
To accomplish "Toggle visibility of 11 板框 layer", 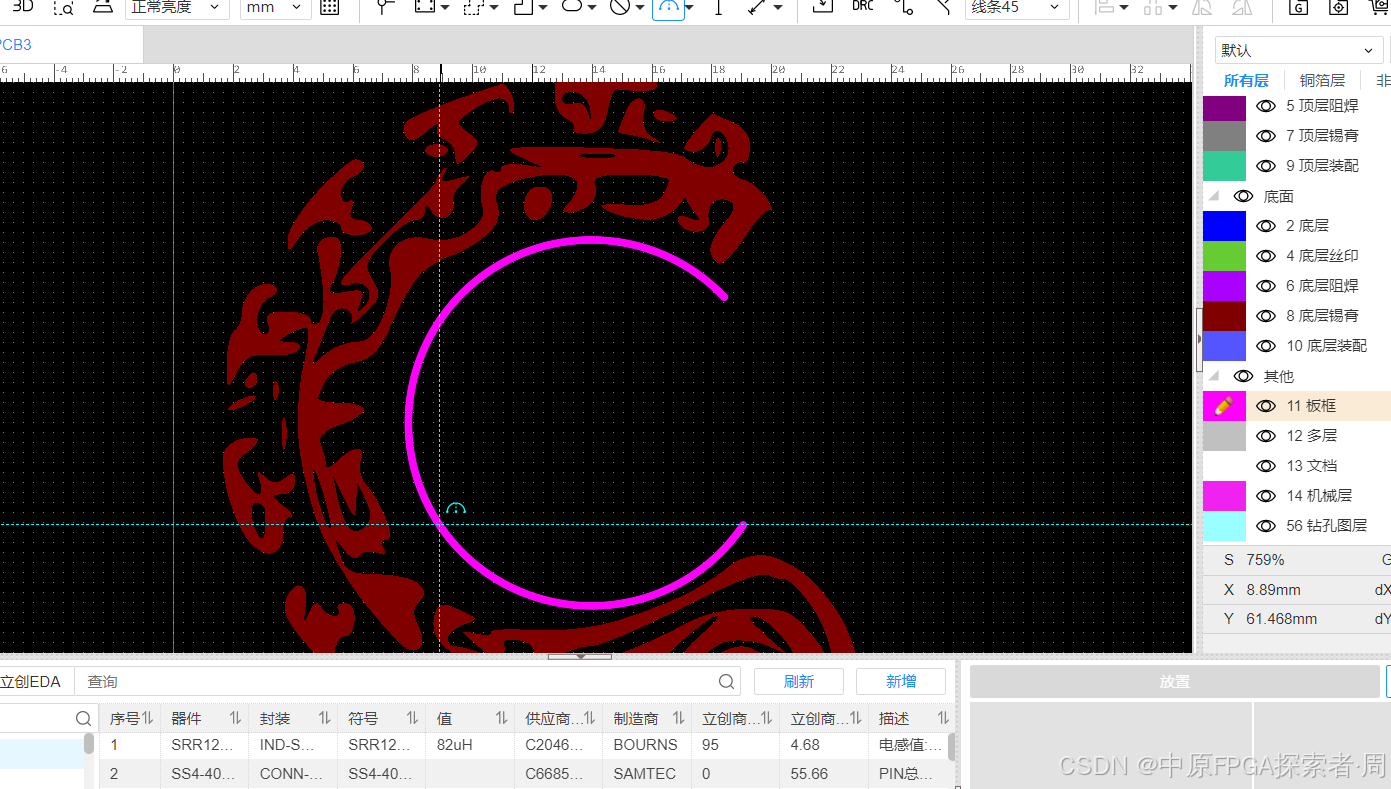I will (x=1266, y=406).
